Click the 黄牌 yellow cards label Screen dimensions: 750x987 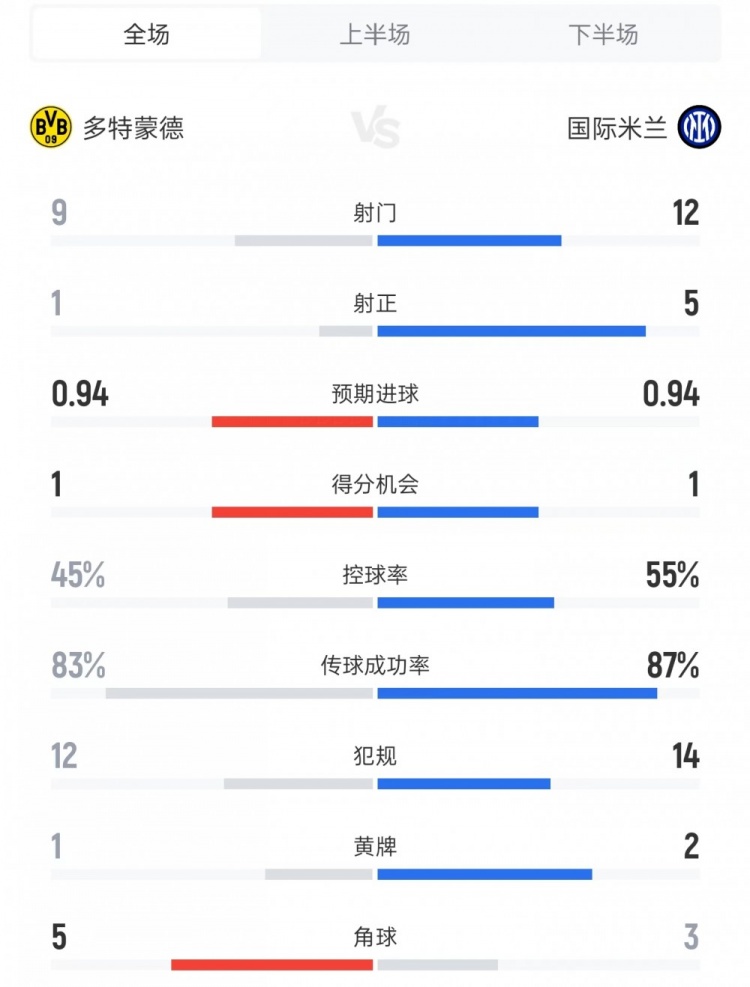pyautogui.click(x=375, y=847)
